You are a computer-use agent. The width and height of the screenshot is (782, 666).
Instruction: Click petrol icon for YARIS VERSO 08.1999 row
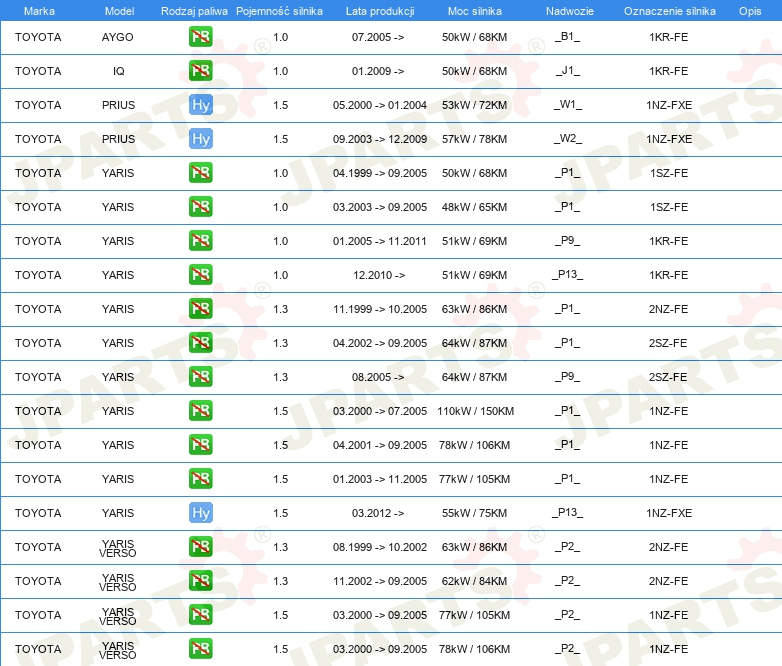200,547
